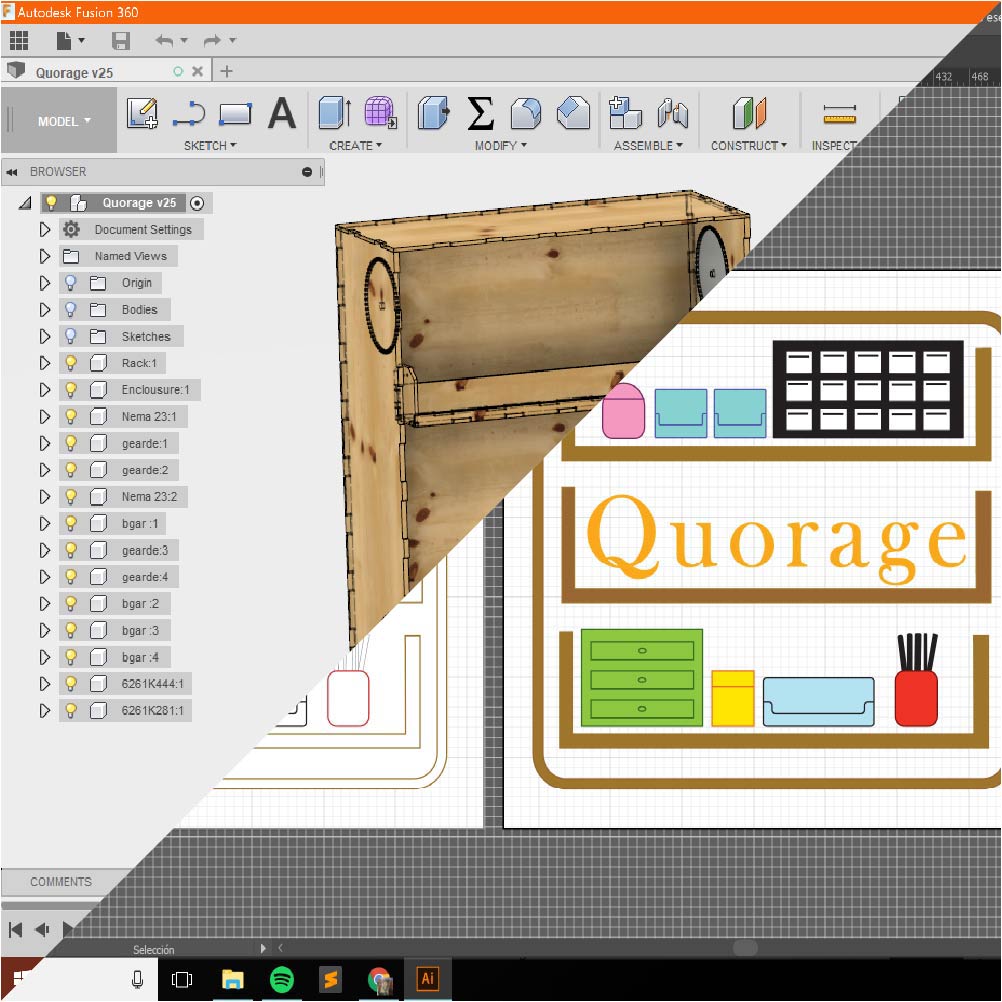Select the Chamfer tool
1002x1002 pixels.
(x=573, y=113)
